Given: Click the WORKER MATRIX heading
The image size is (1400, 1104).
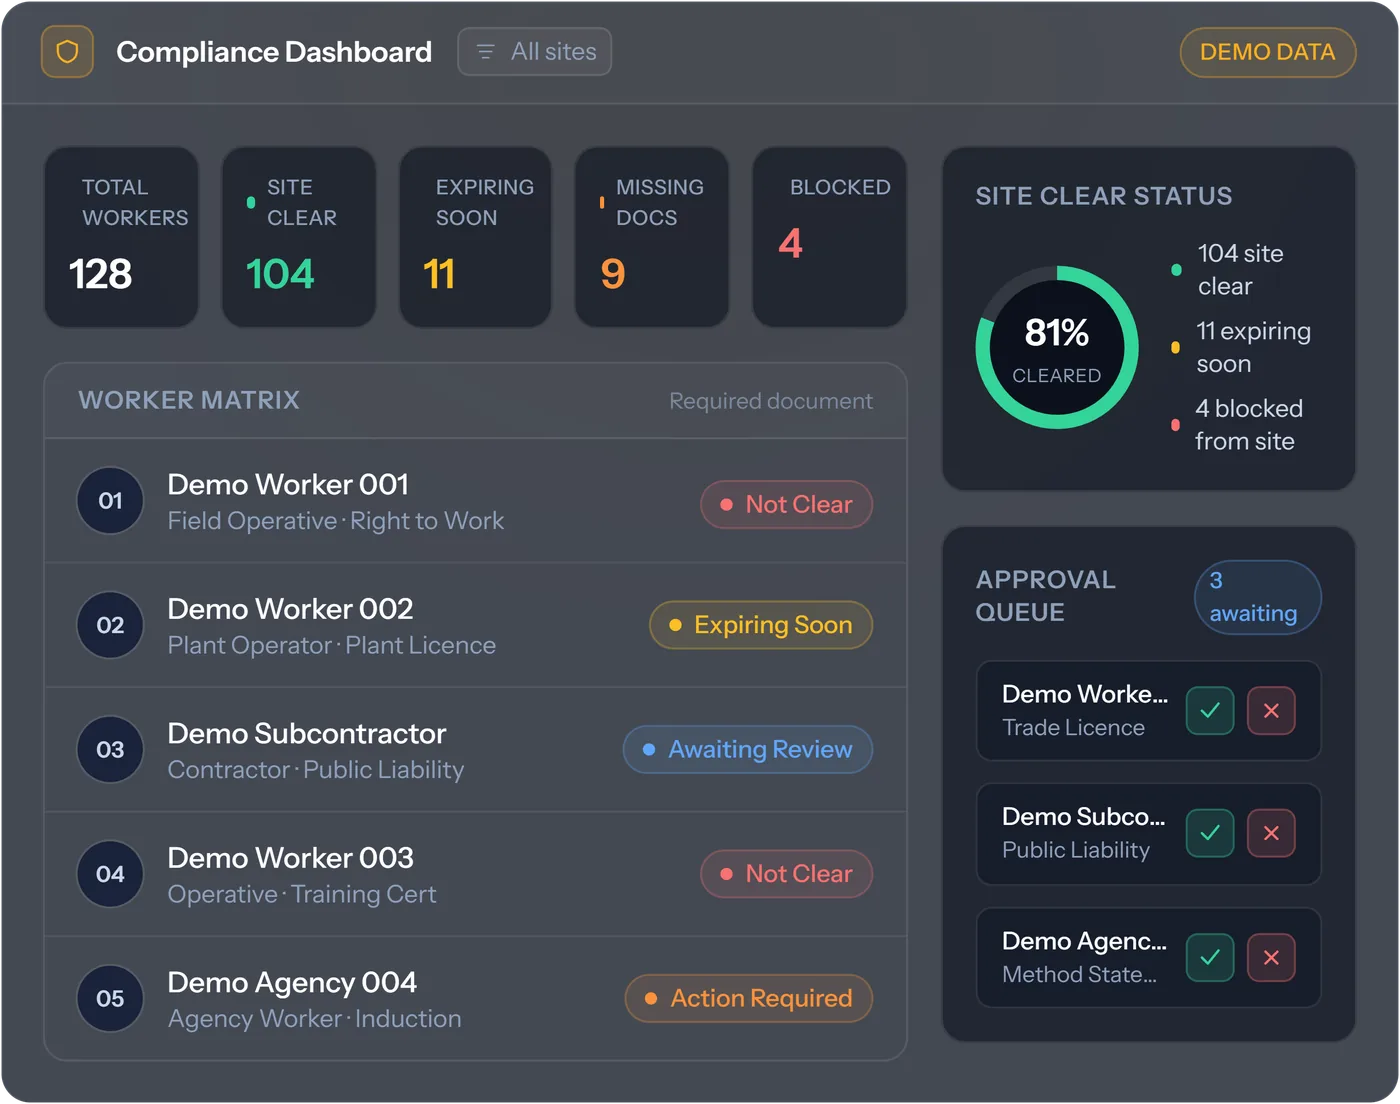Looking at the screenshot, I should (x=189, y=400).
